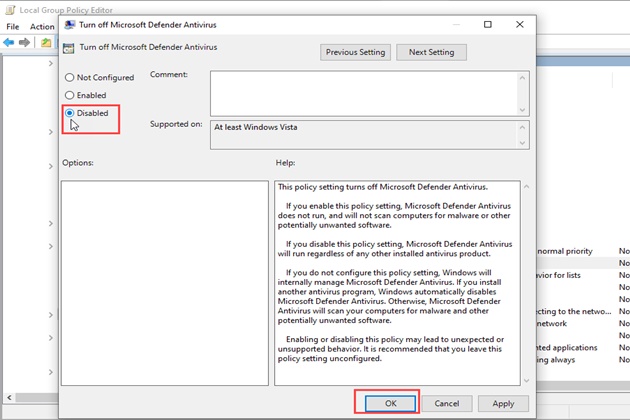Click the left scroll arrow in tree pane
This screenshot has width=630, height=420.
tap(9, 397)
